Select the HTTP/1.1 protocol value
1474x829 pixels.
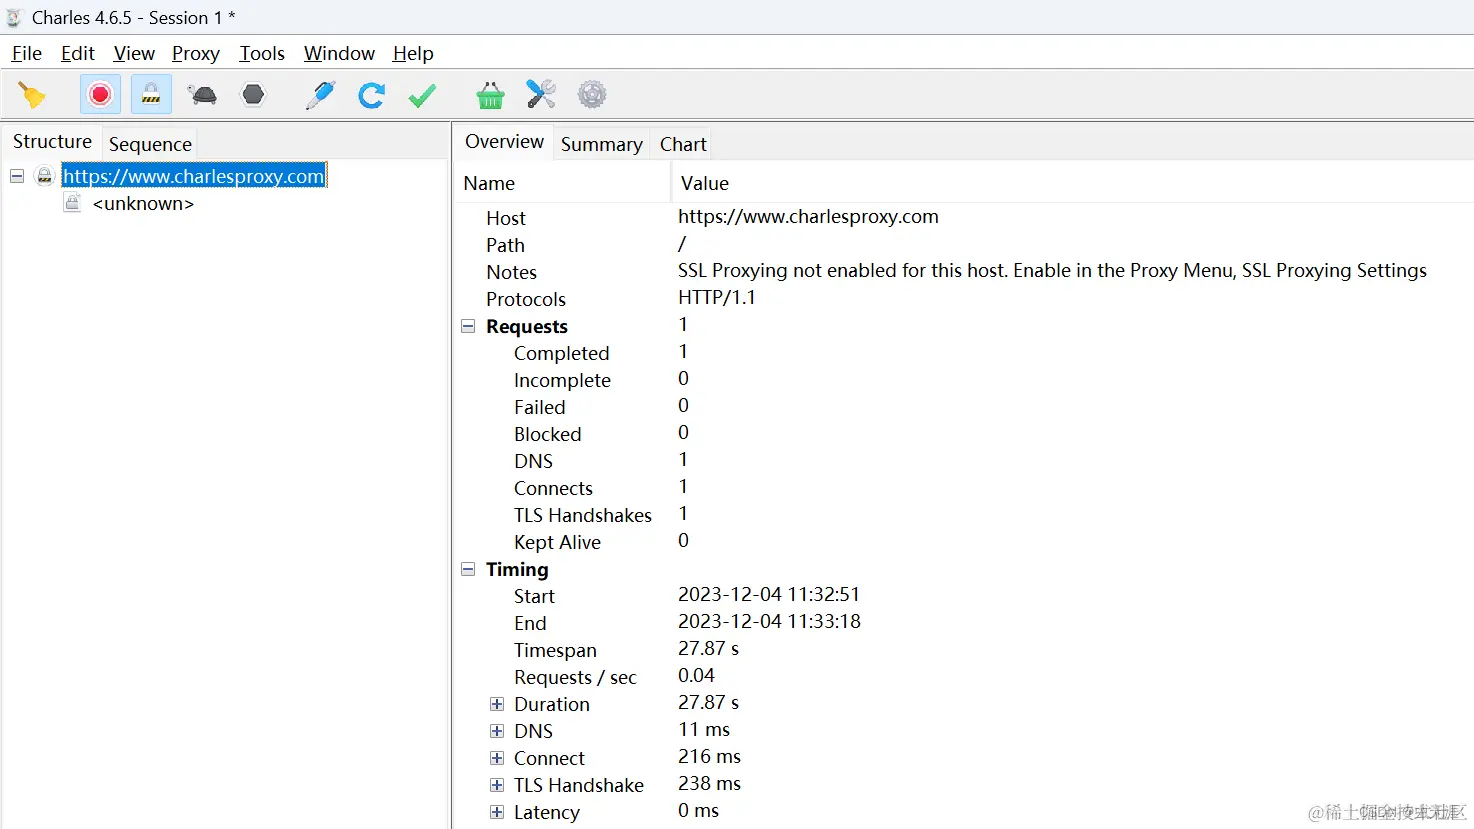[717, 298]
